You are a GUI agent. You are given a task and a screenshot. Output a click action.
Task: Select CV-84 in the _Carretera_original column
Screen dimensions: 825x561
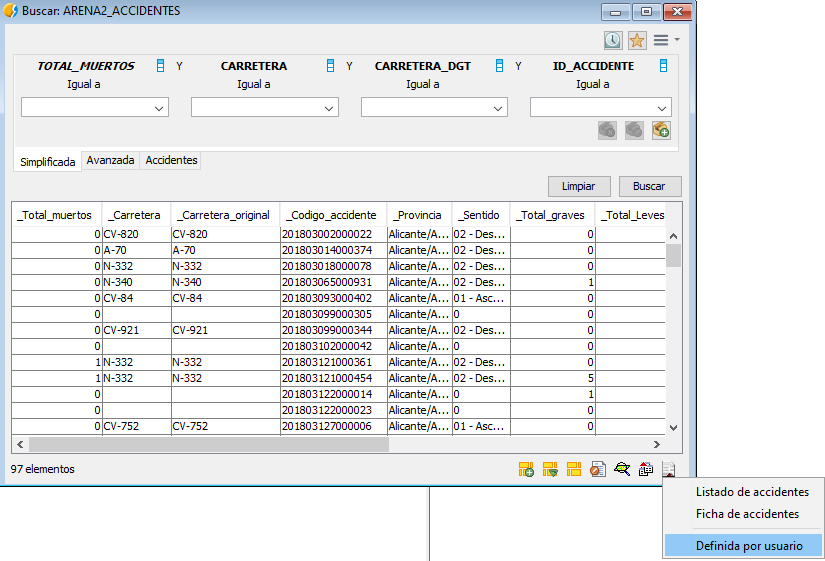(x=225, y=298)
